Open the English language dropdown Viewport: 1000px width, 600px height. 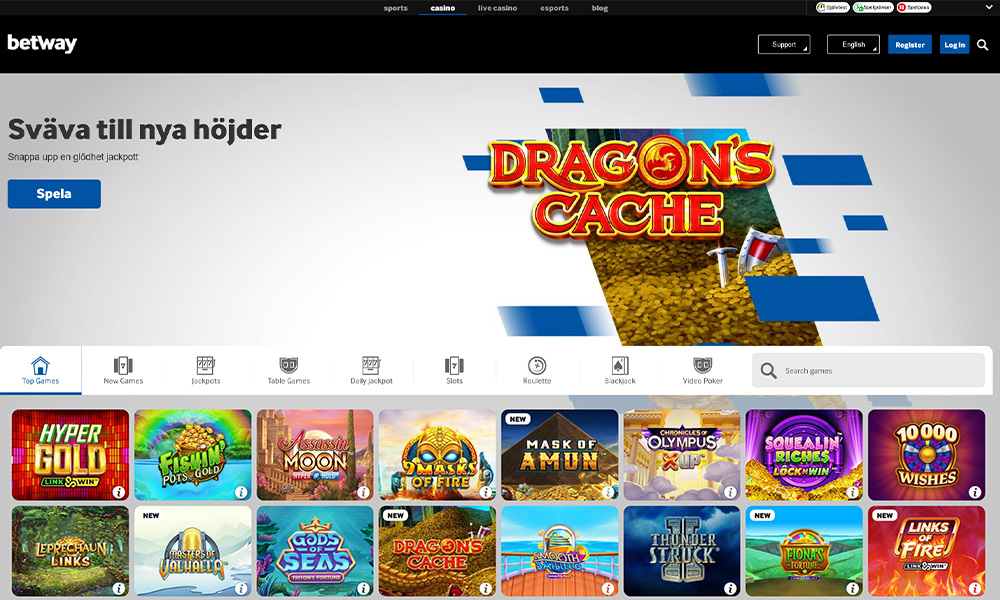click(x=853, y=45)
